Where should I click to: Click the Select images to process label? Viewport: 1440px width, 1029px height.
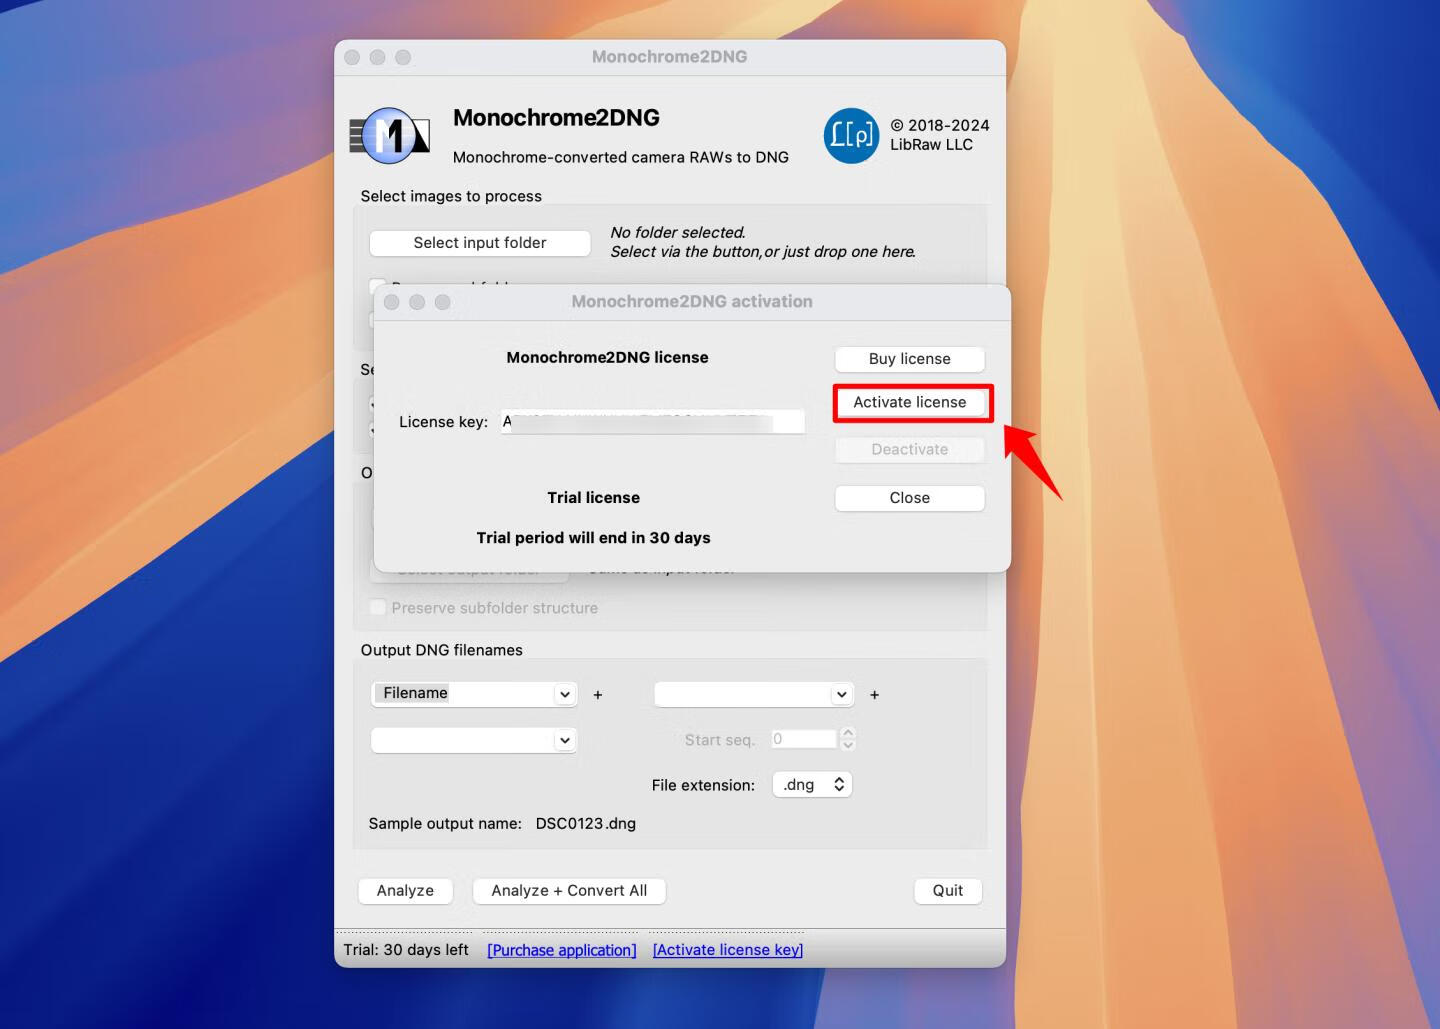pyautogui.click(x=451, y=196)
